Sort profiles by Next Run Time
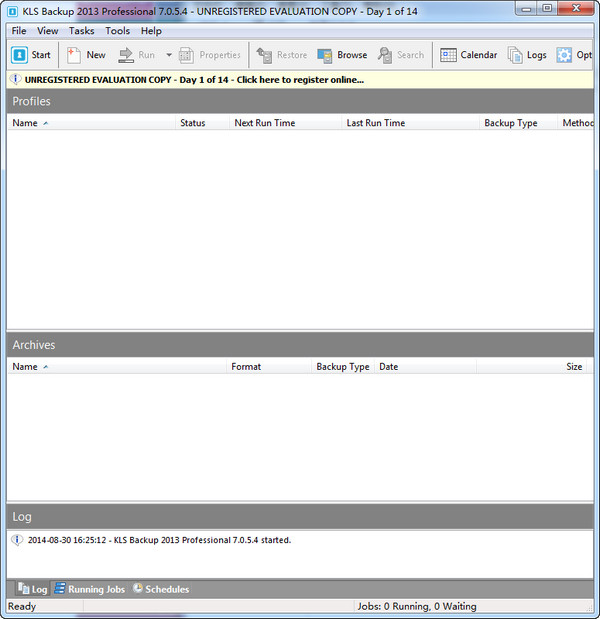 (285, 123)
